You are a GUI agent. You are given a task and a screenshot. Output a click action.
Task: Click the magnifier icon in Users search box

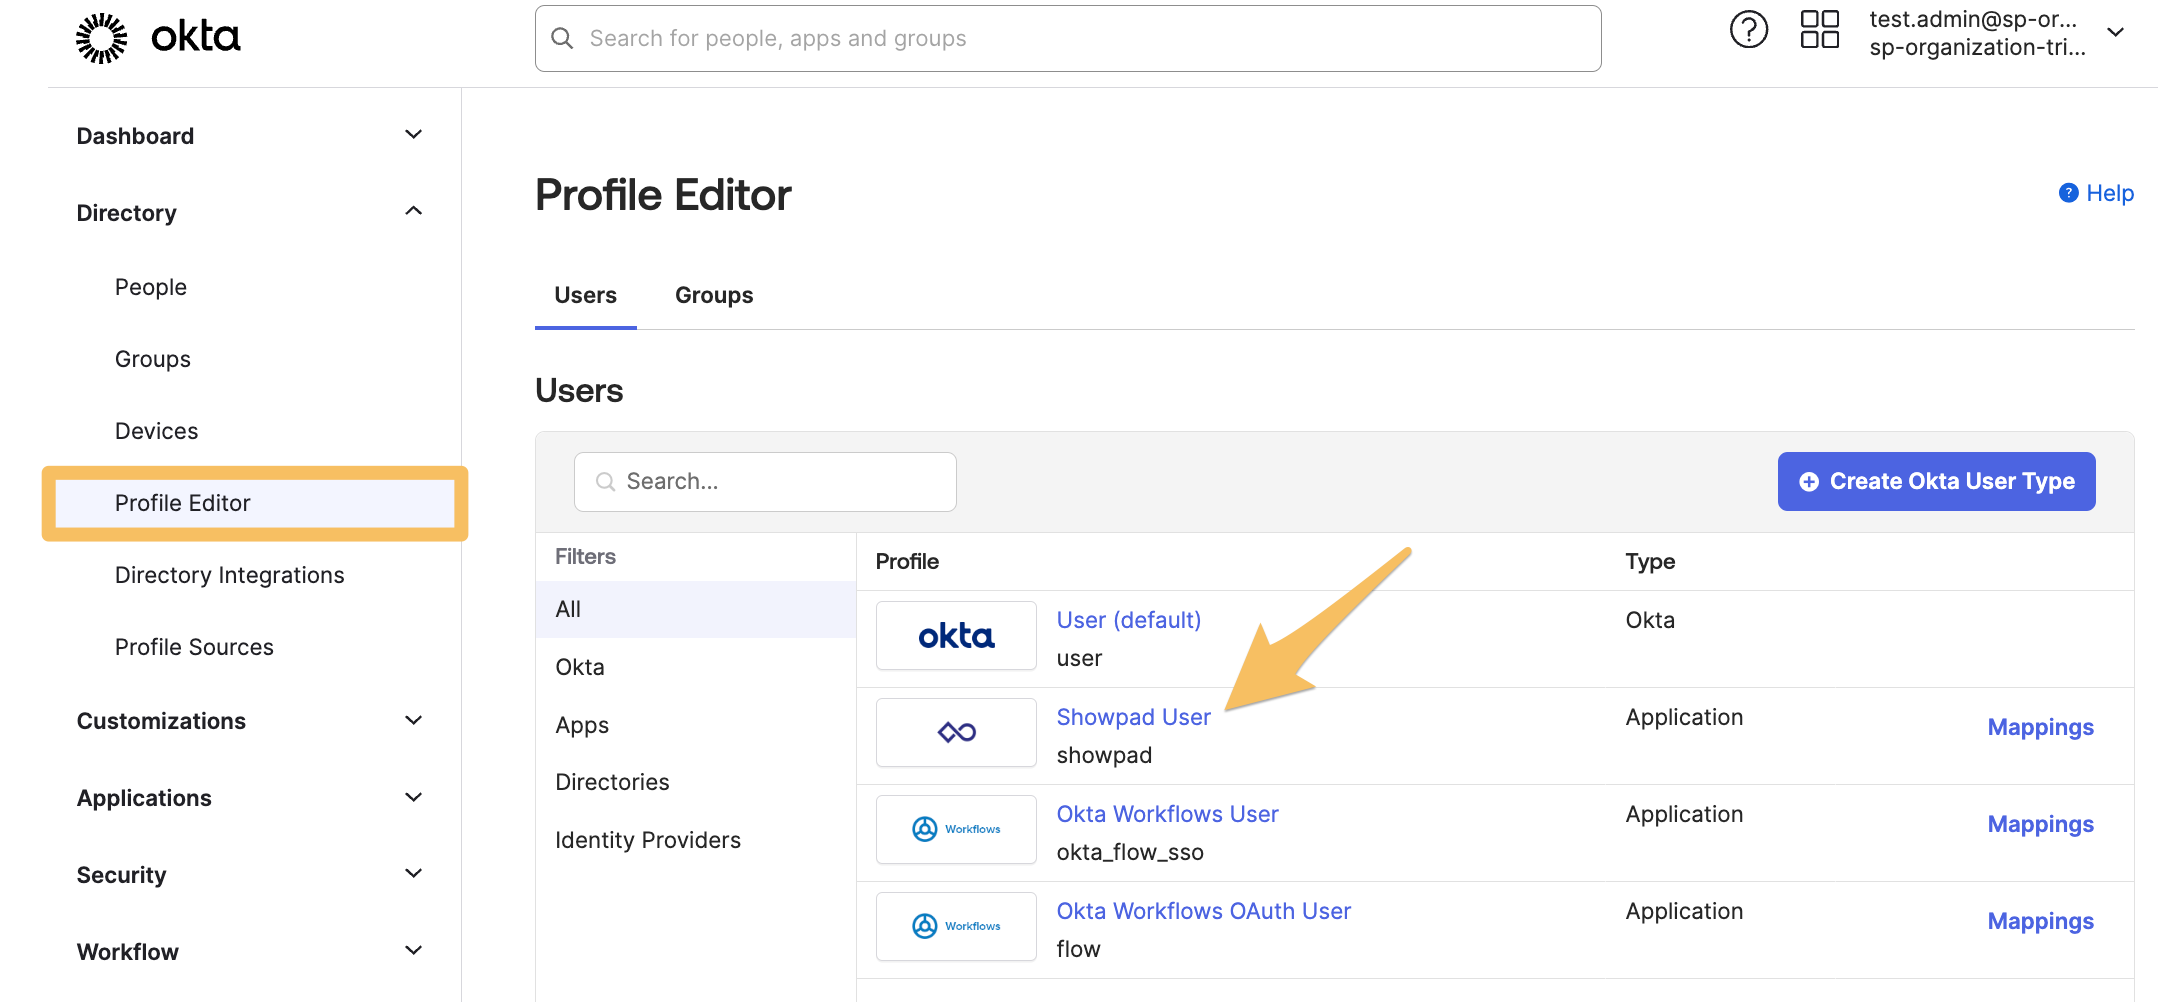point(605,482)
